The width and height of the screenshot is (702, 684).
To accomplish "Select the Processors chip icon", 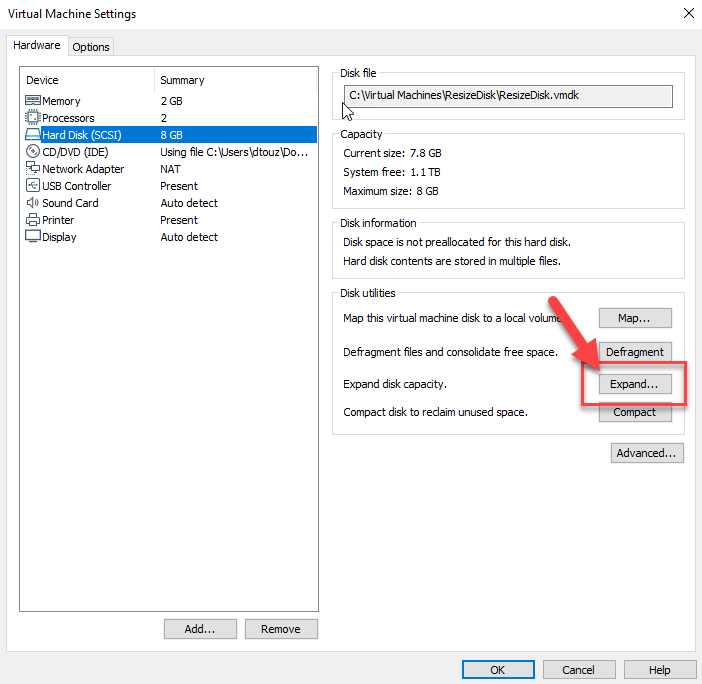I will [33, 118].
